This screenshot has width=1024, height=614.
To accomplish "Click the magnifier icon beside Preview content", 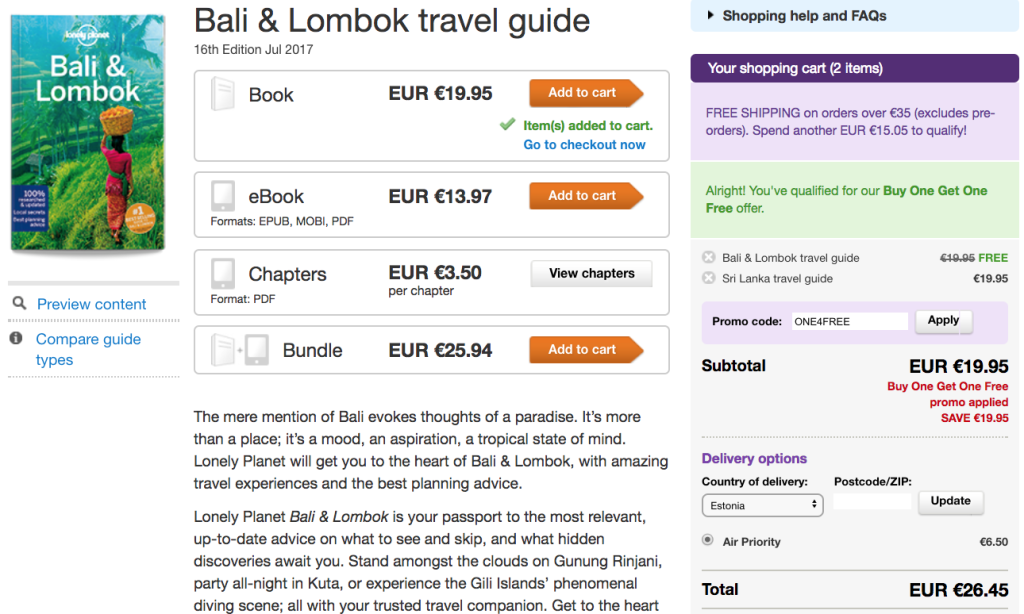I will 18,303.
